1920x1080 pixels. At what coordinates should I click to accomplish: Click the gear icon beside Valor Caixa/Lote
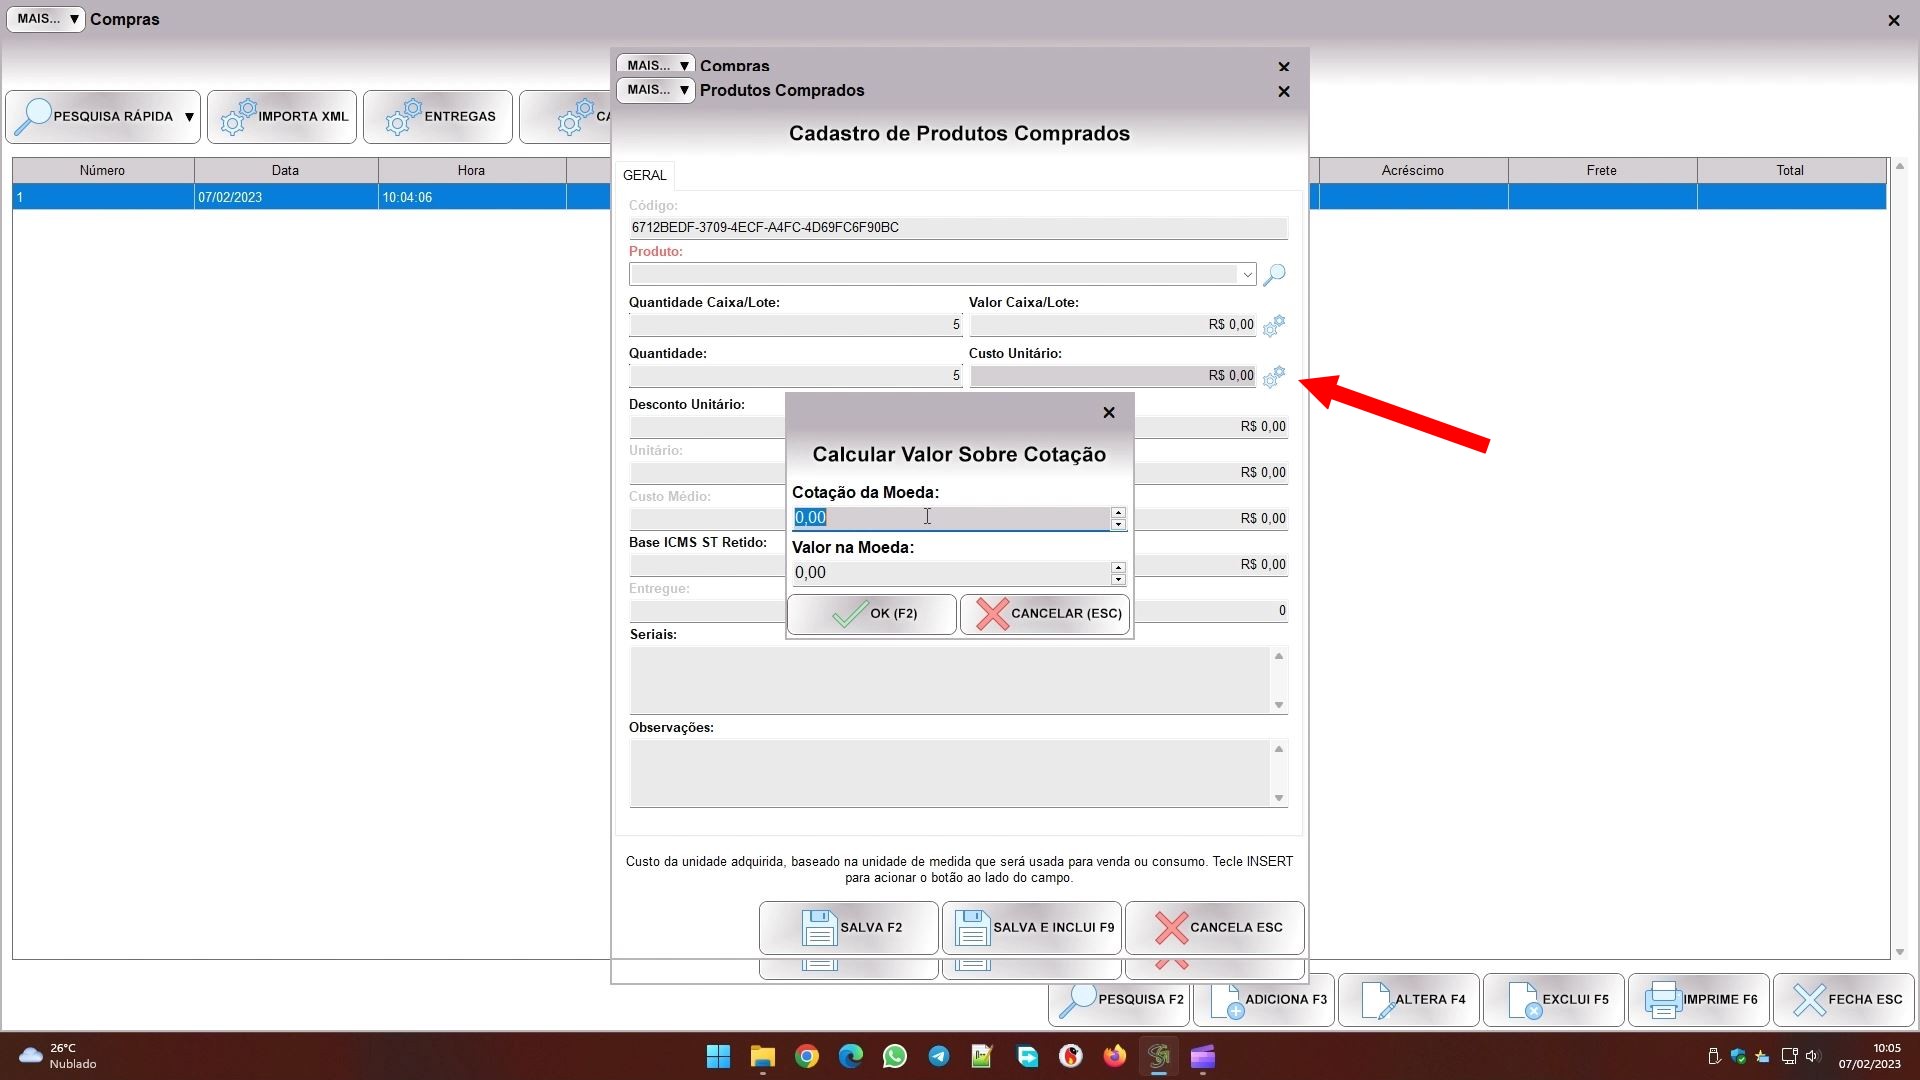[x=1274, y=326]
